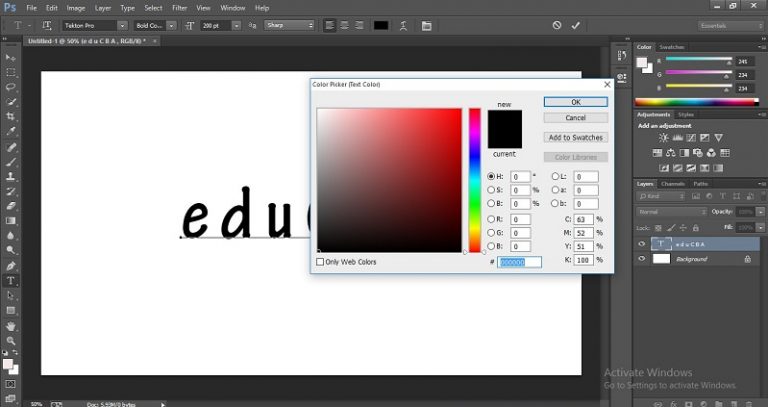Select the Crop tool
The image size is (768, 407).
click(x=11, y=117)
